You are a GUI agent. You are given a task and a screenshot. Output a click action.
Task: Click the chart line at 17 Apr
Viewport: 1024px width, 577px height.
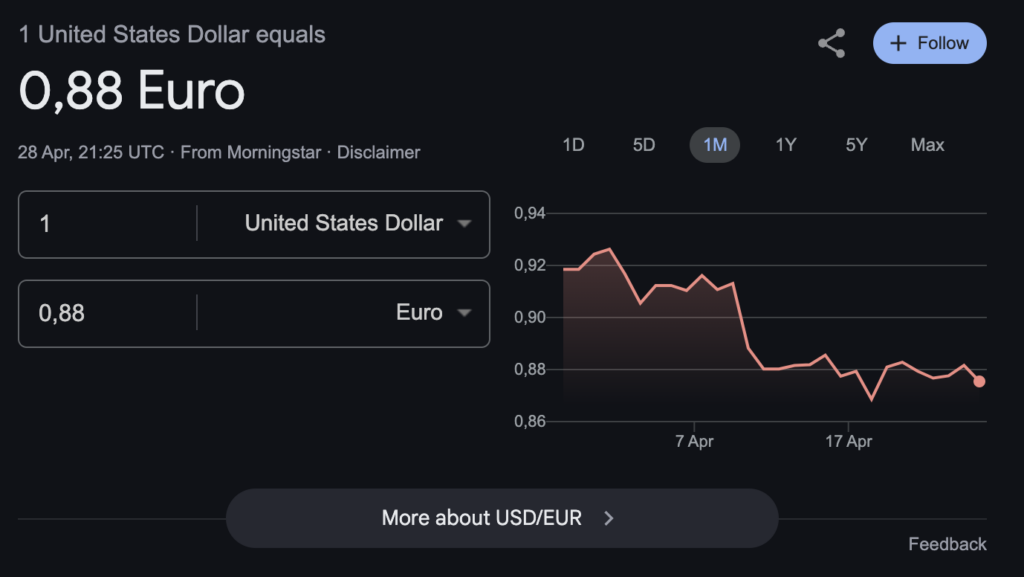pos(848,373)
